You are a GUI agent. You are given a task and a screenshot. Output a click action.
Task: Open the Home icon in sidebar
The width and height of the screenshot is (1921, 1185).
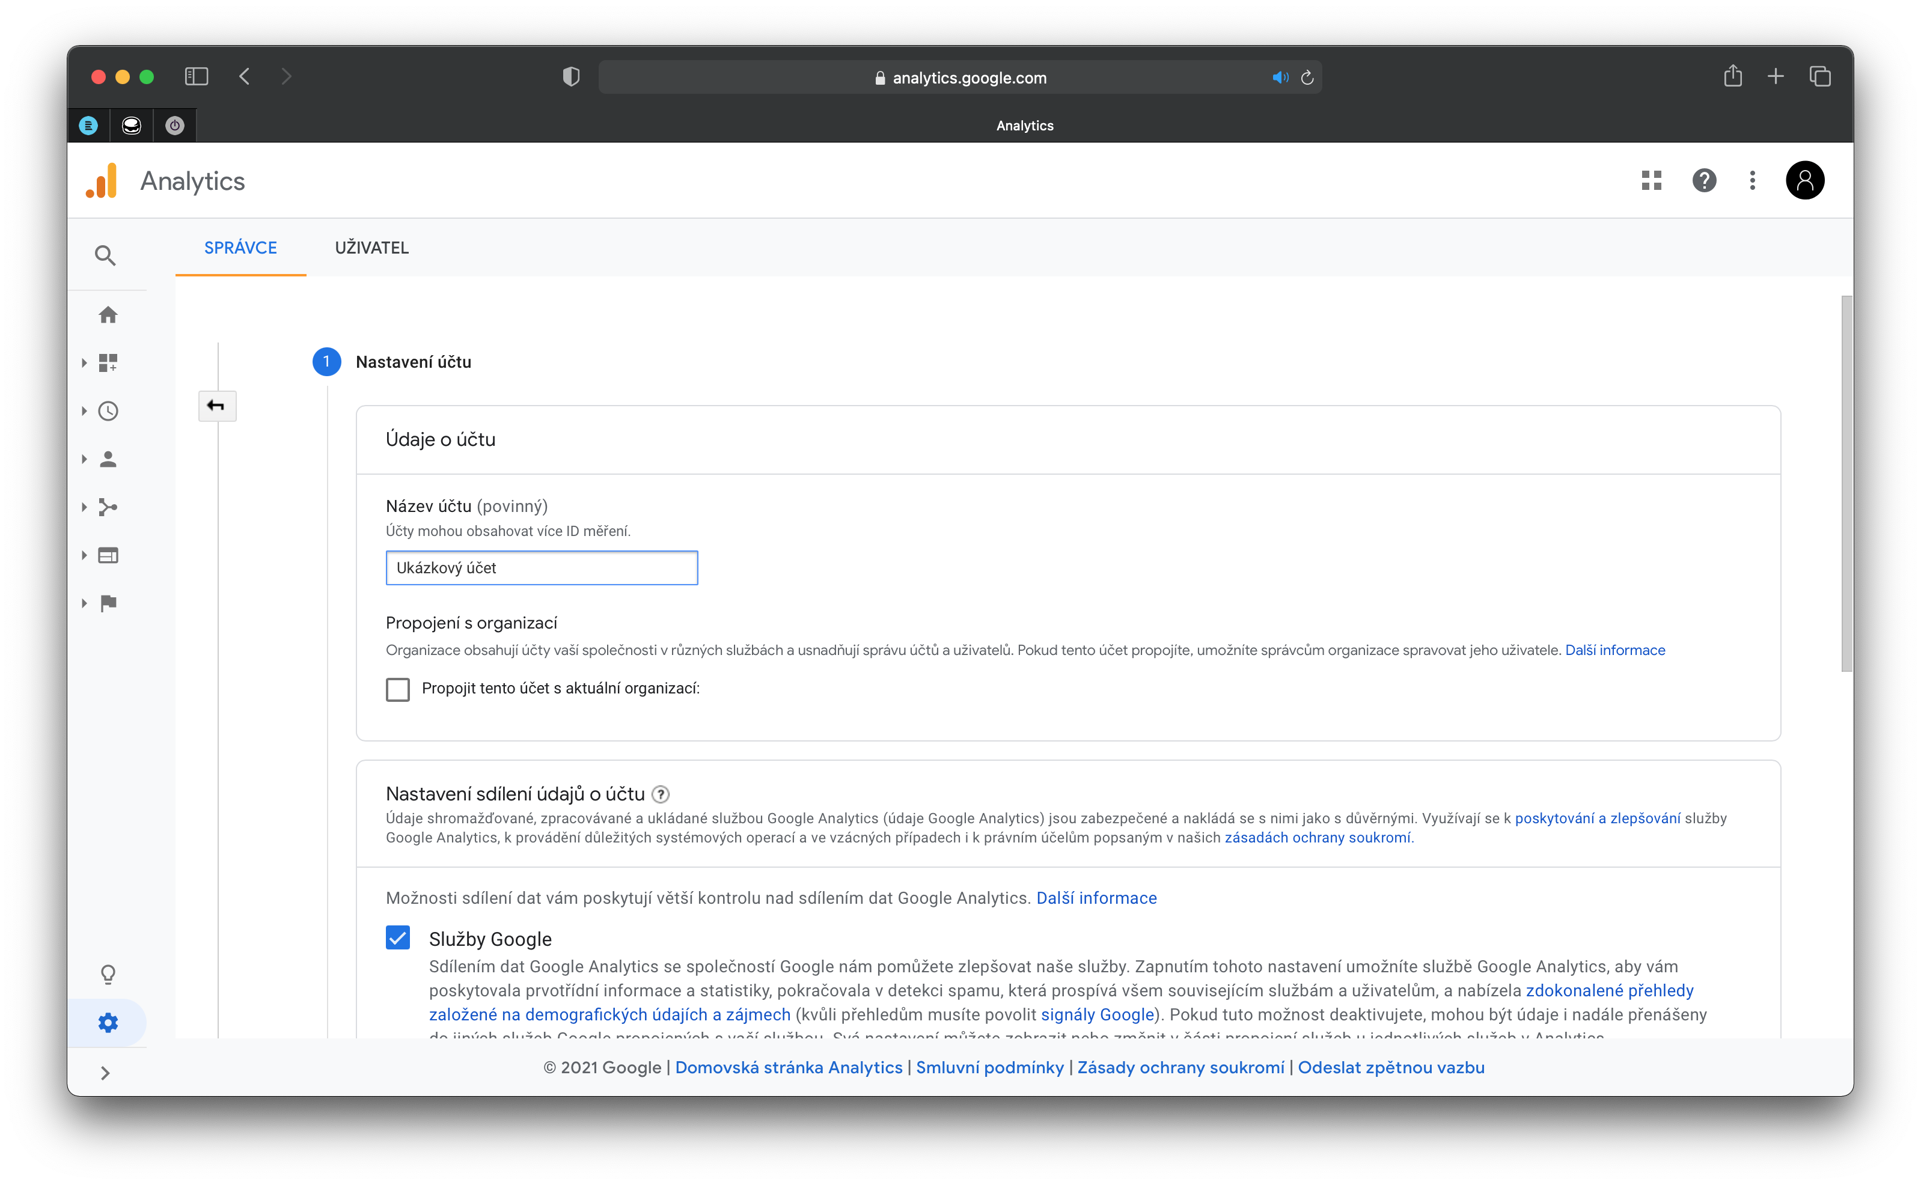pos(108,315)
